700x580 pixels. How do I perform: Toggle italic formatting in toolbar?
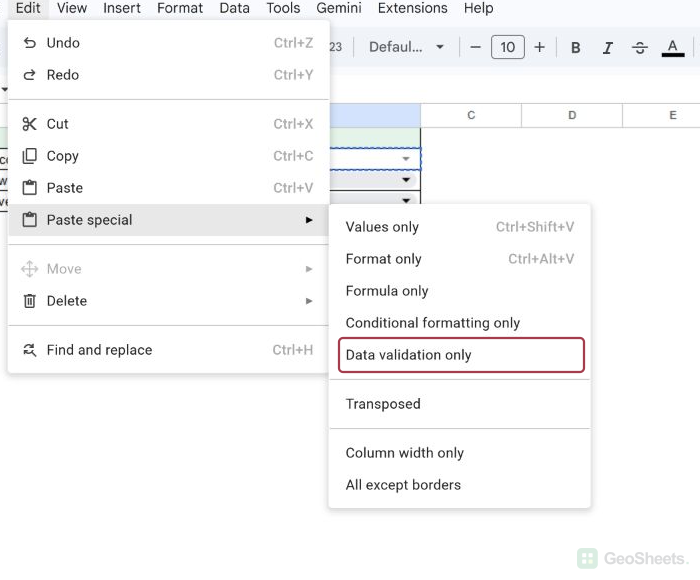pos(608,47)
